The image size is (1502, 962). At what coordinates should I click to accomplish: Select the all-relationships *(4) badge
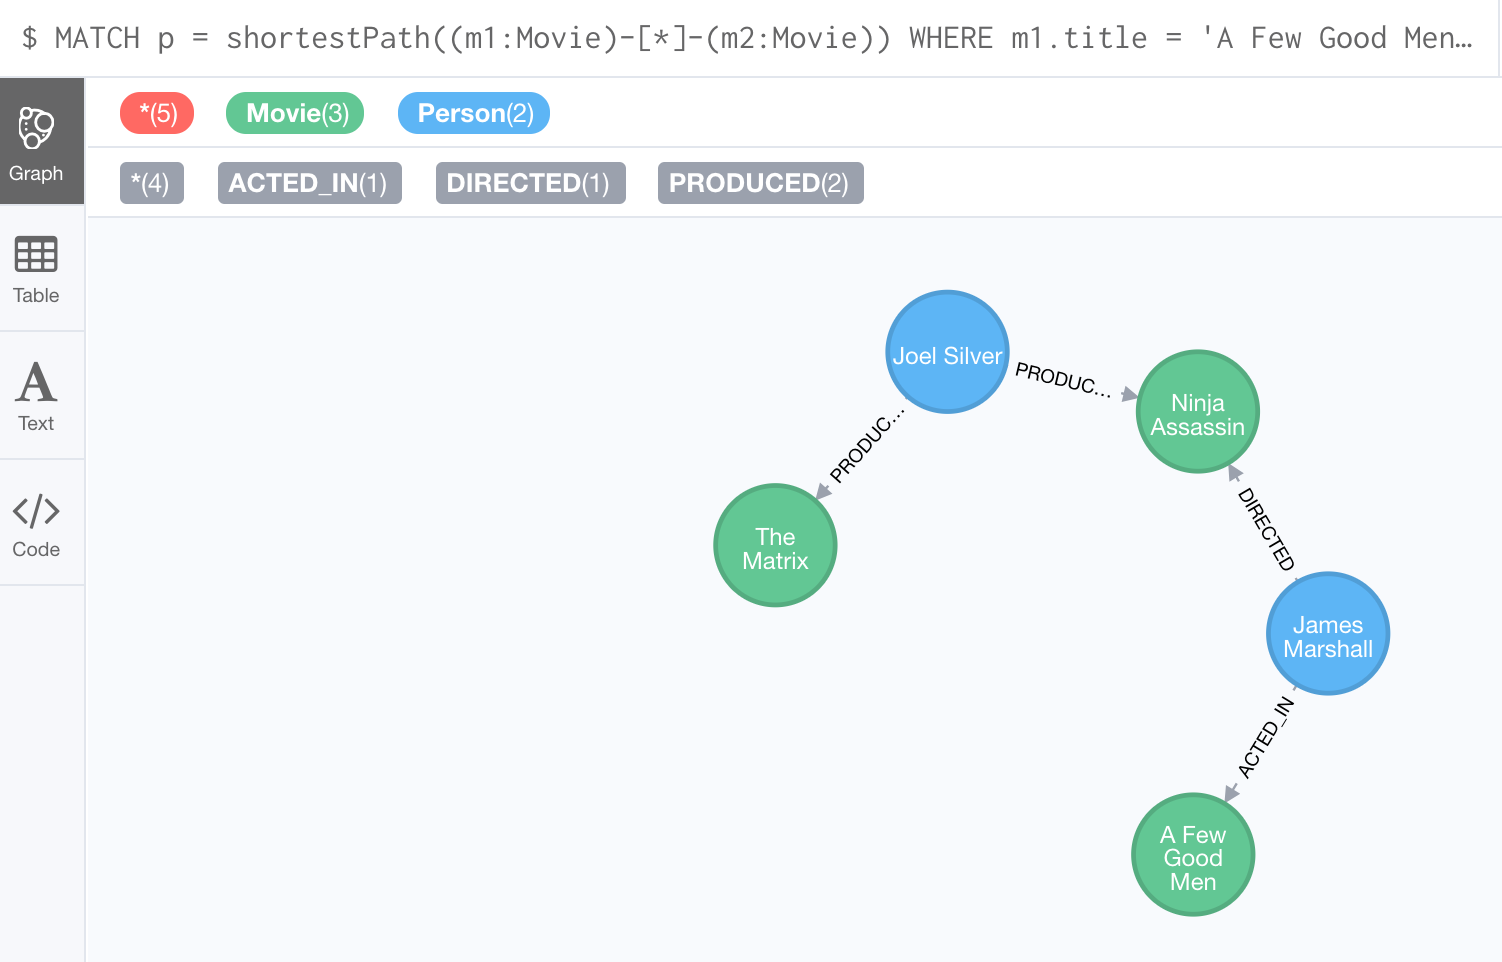tap(152, 183)
